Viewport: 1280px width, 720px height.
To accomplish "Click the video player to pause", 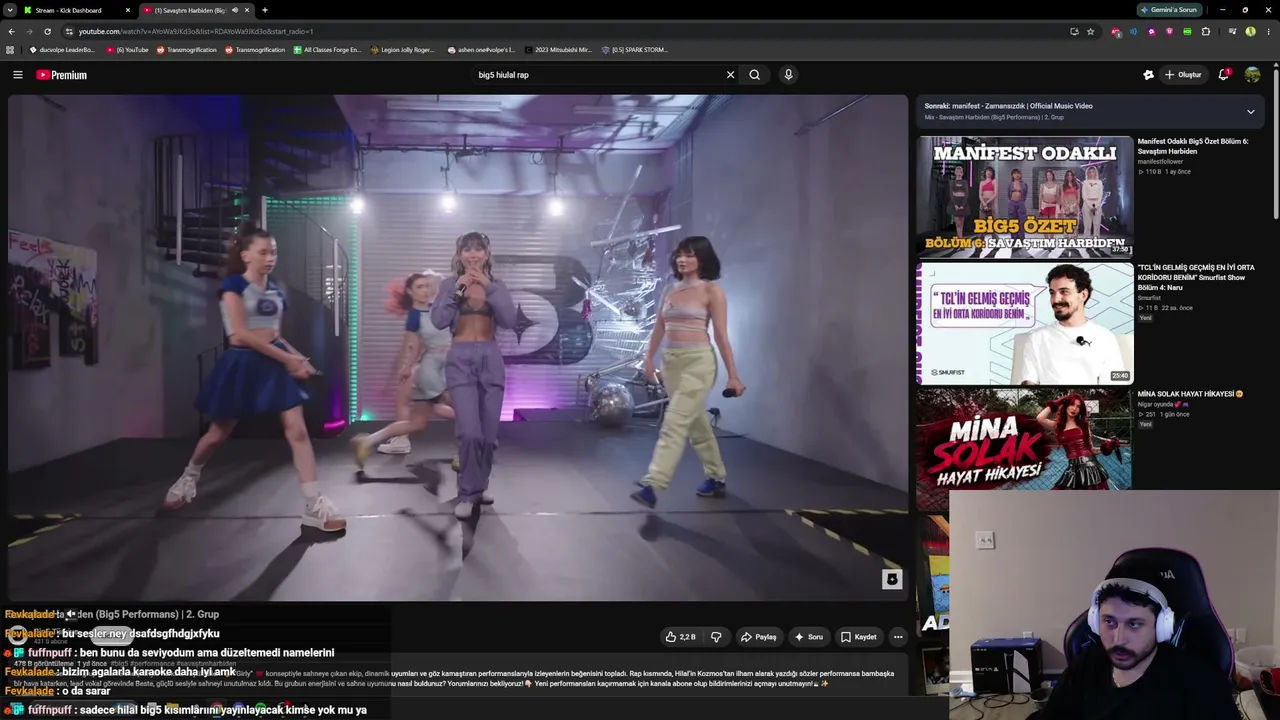I will [458, 348].
